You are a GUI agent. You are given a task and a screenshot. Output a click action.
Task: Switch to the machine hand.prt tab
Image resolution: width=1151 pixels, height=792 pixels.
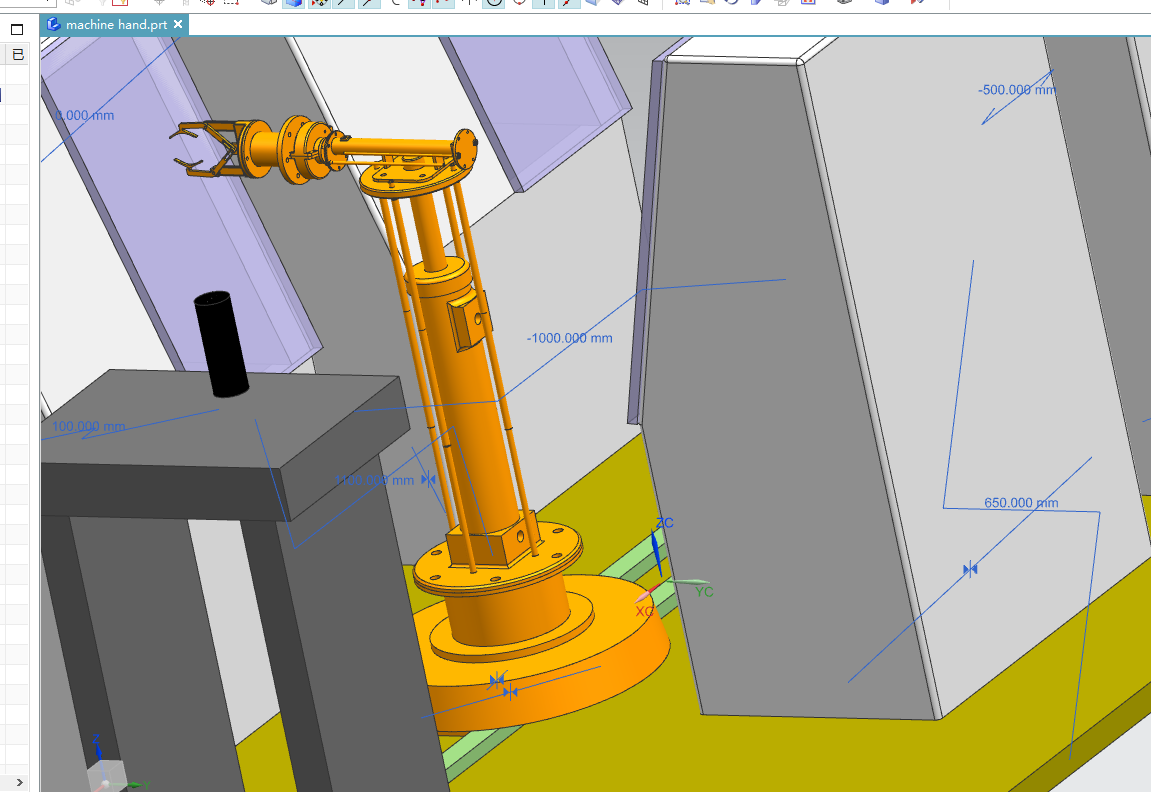point(115,24)
